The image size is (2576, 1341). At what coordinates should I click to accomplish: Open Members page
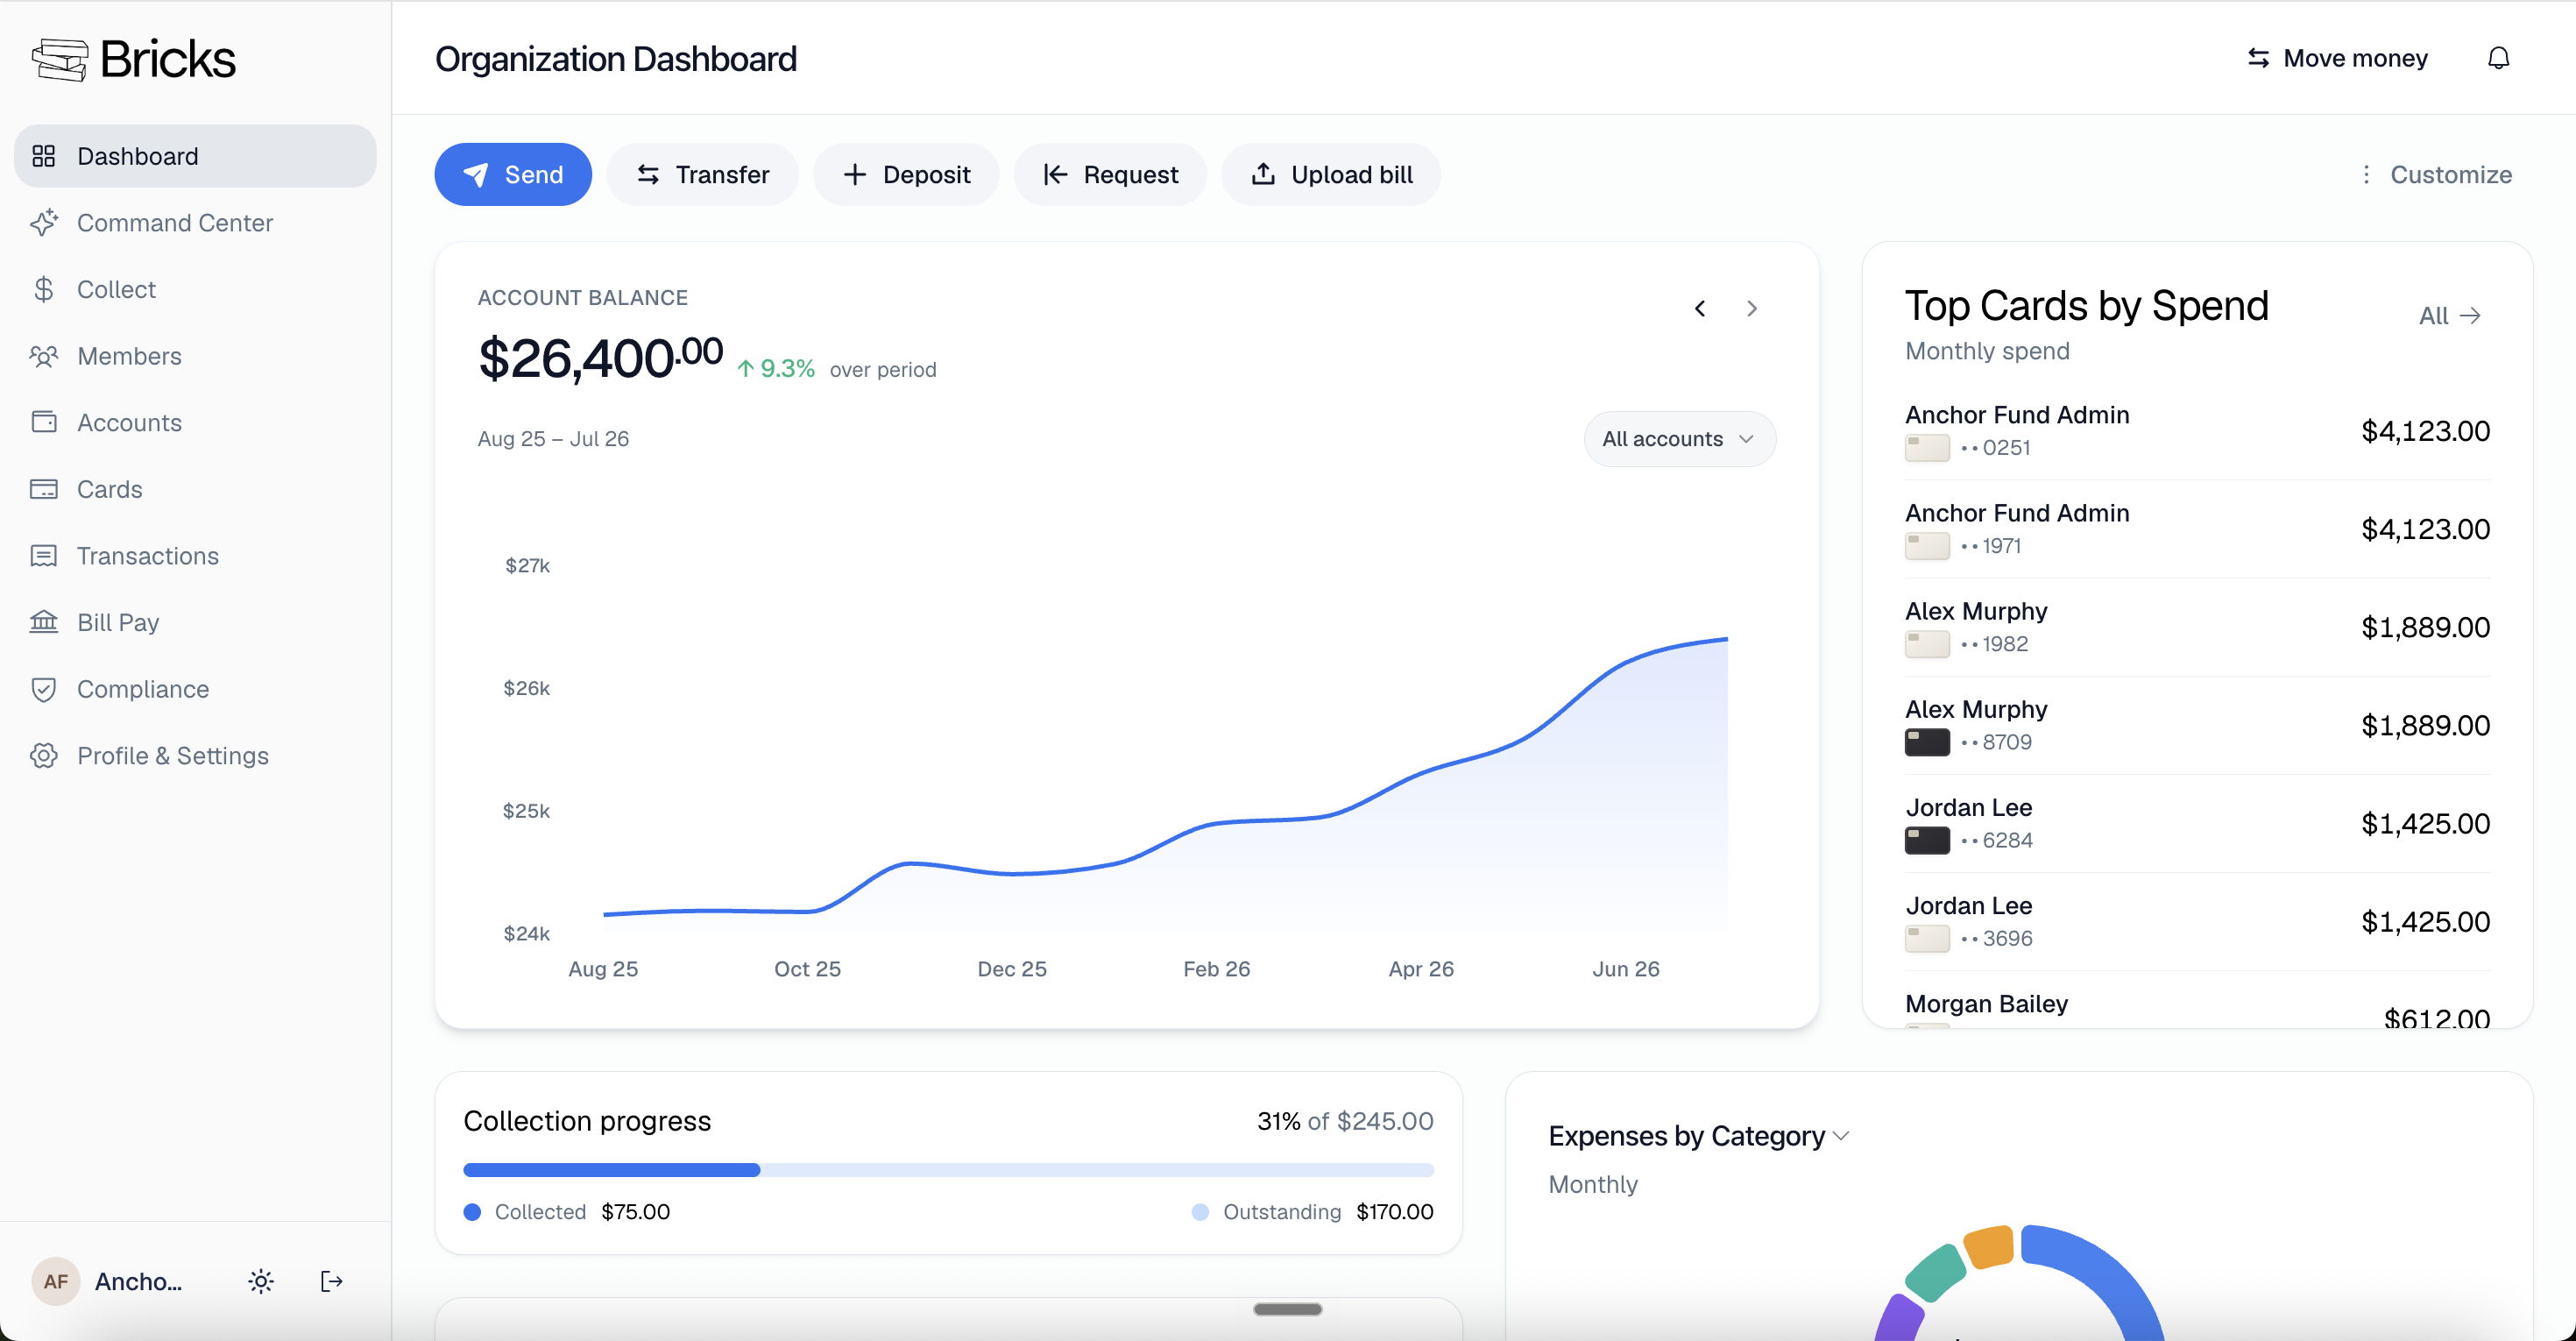(195, 356)
